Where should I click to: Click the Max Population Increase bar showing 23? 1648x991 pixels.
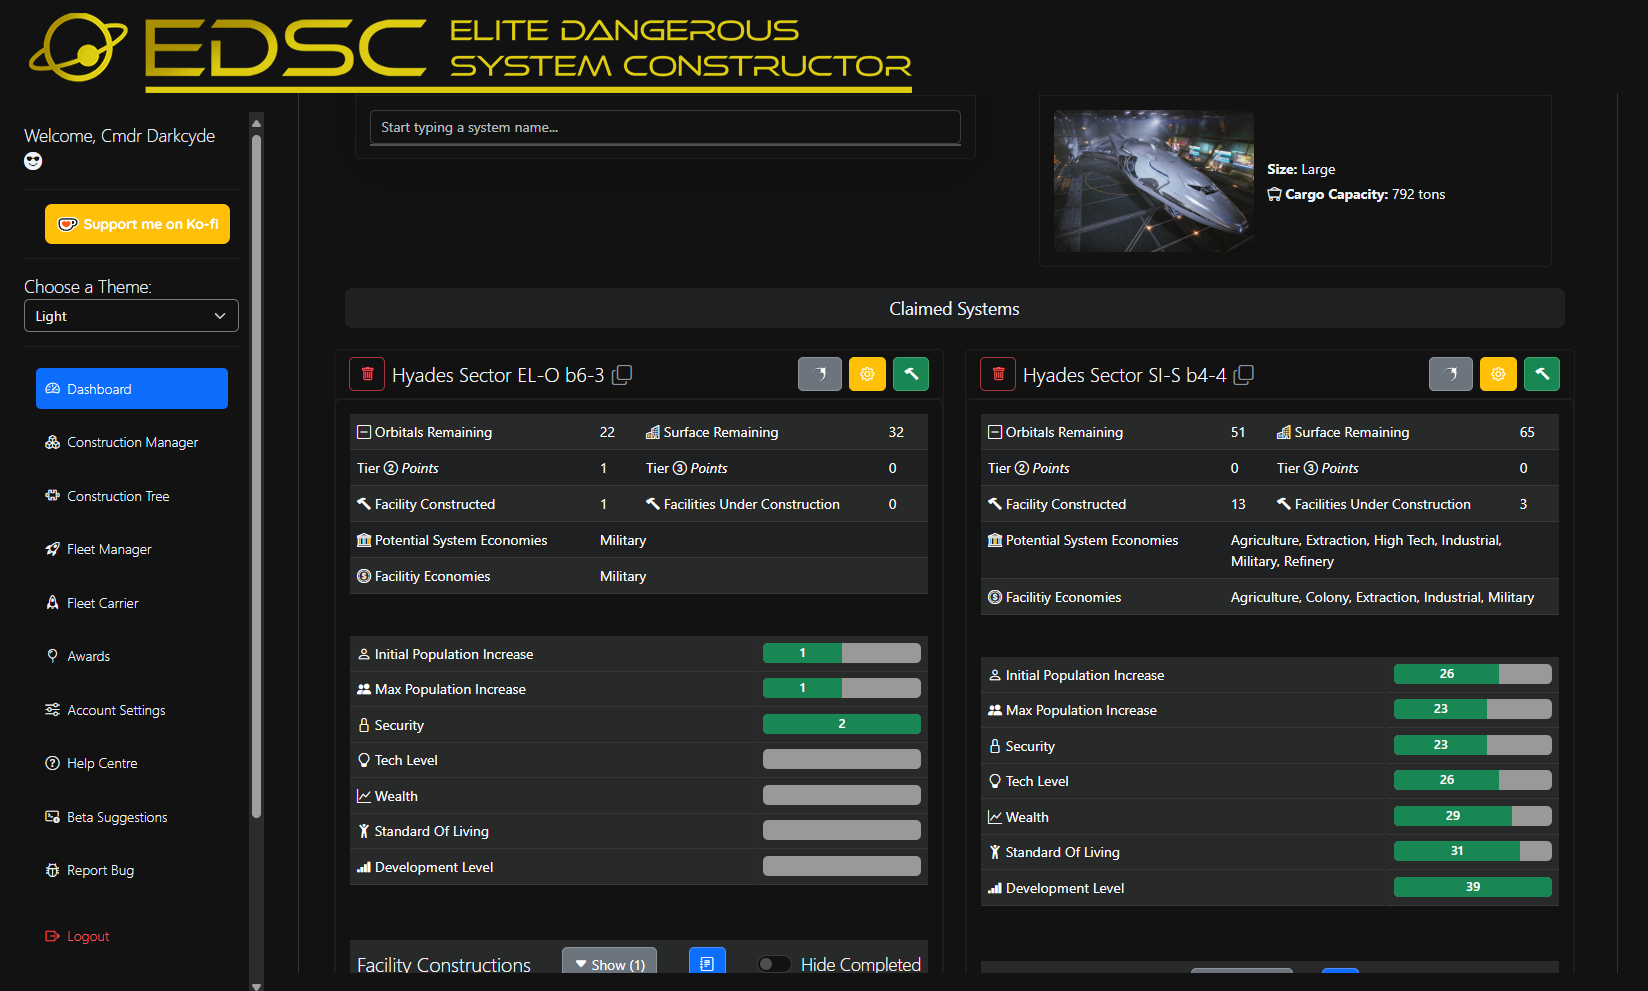(1473, 709)
